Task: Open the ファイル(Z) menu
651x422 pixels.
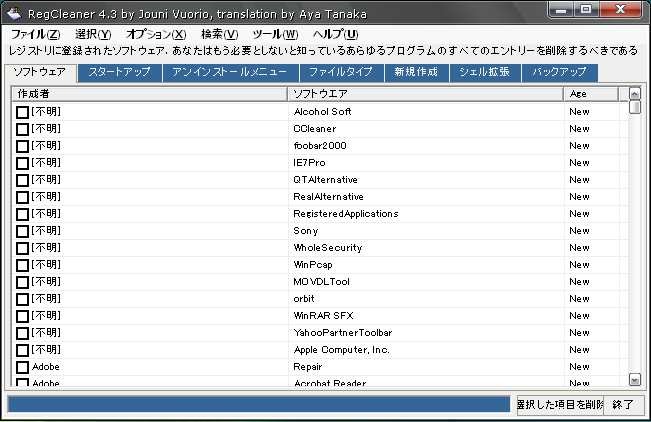Action: pyautogui.click(x=35, y=34)
